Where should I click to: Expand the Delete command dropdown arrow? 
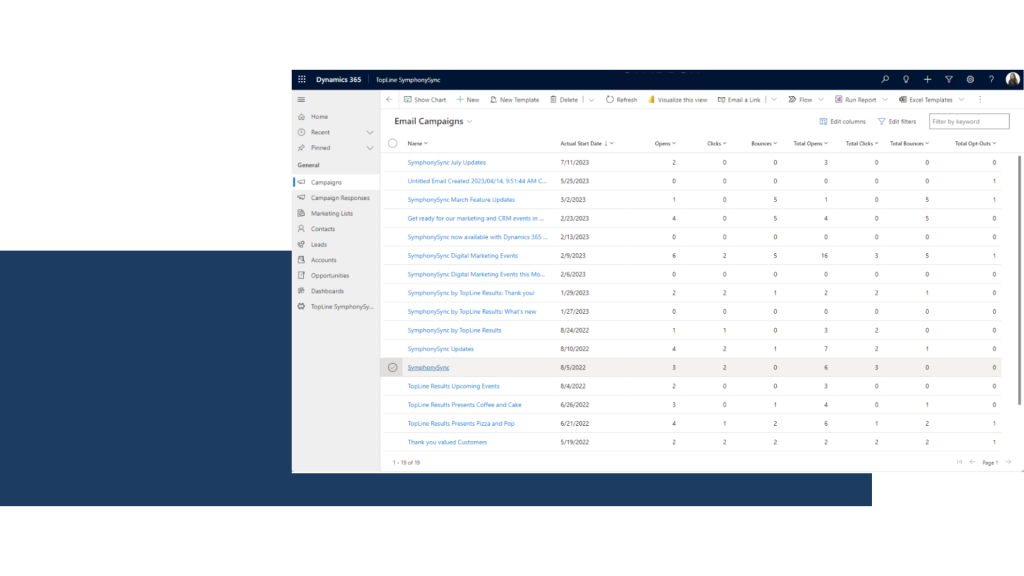(592, 100)
